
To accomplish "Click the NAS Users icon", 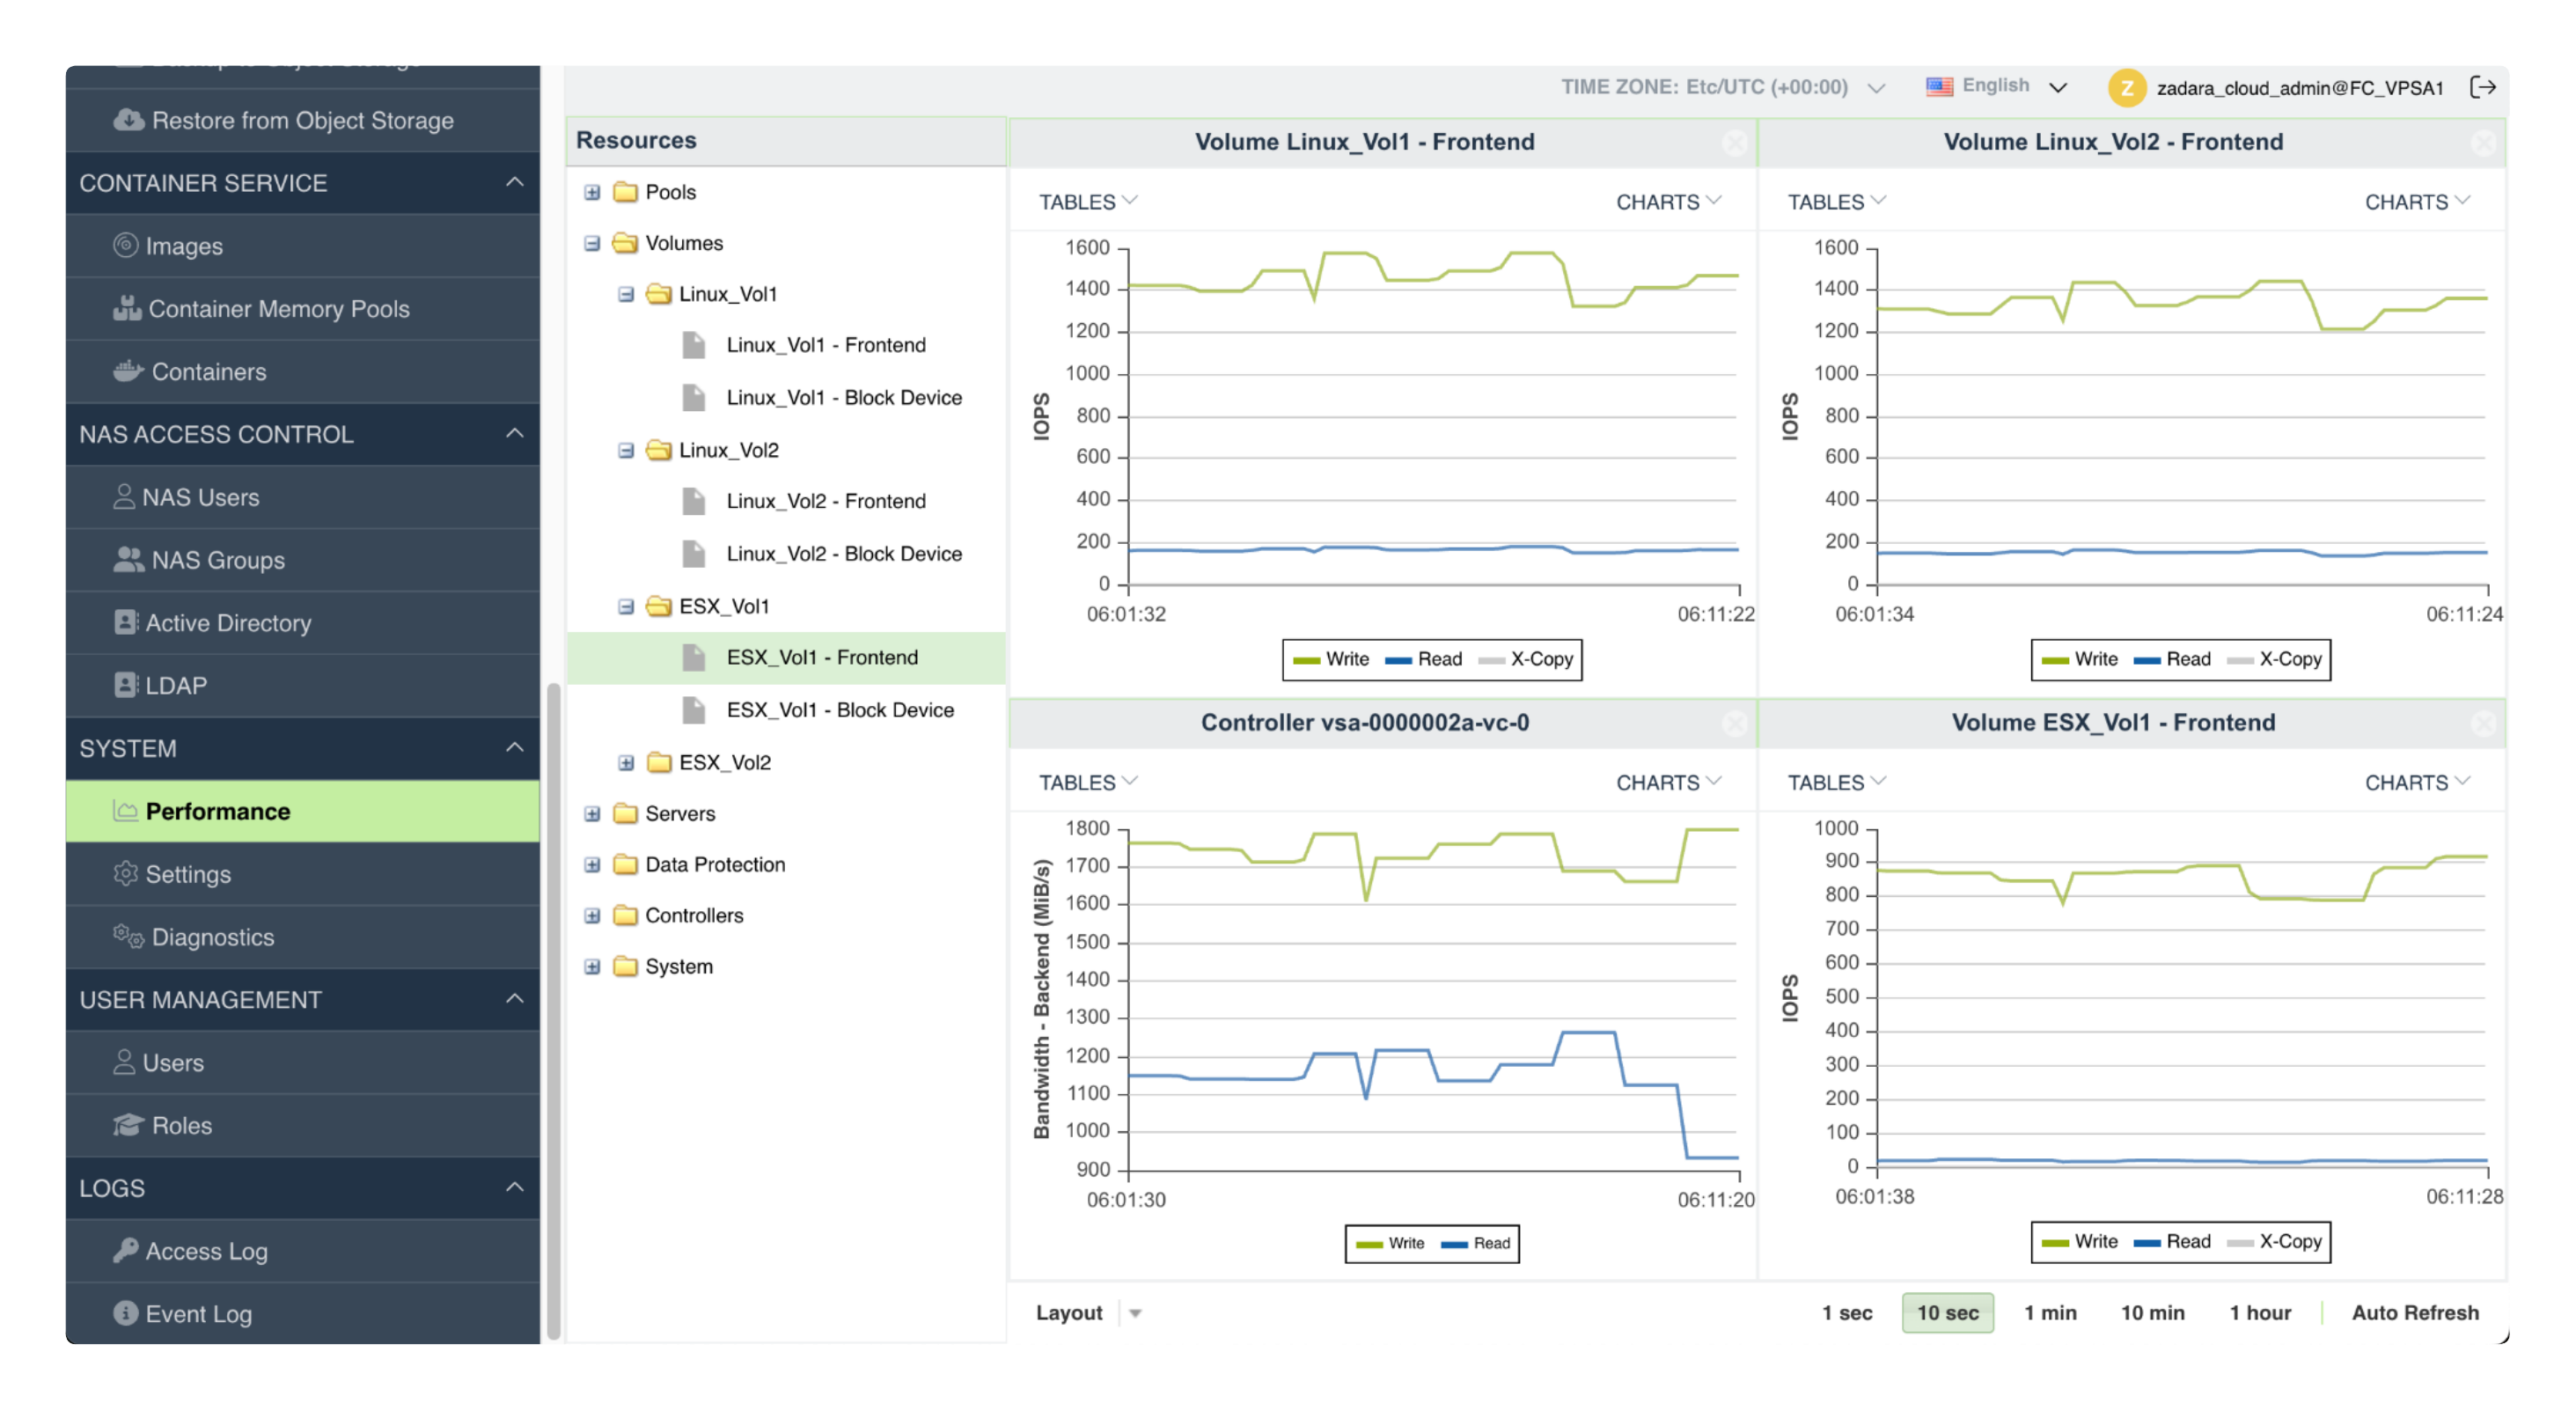I will coord(125,497).
